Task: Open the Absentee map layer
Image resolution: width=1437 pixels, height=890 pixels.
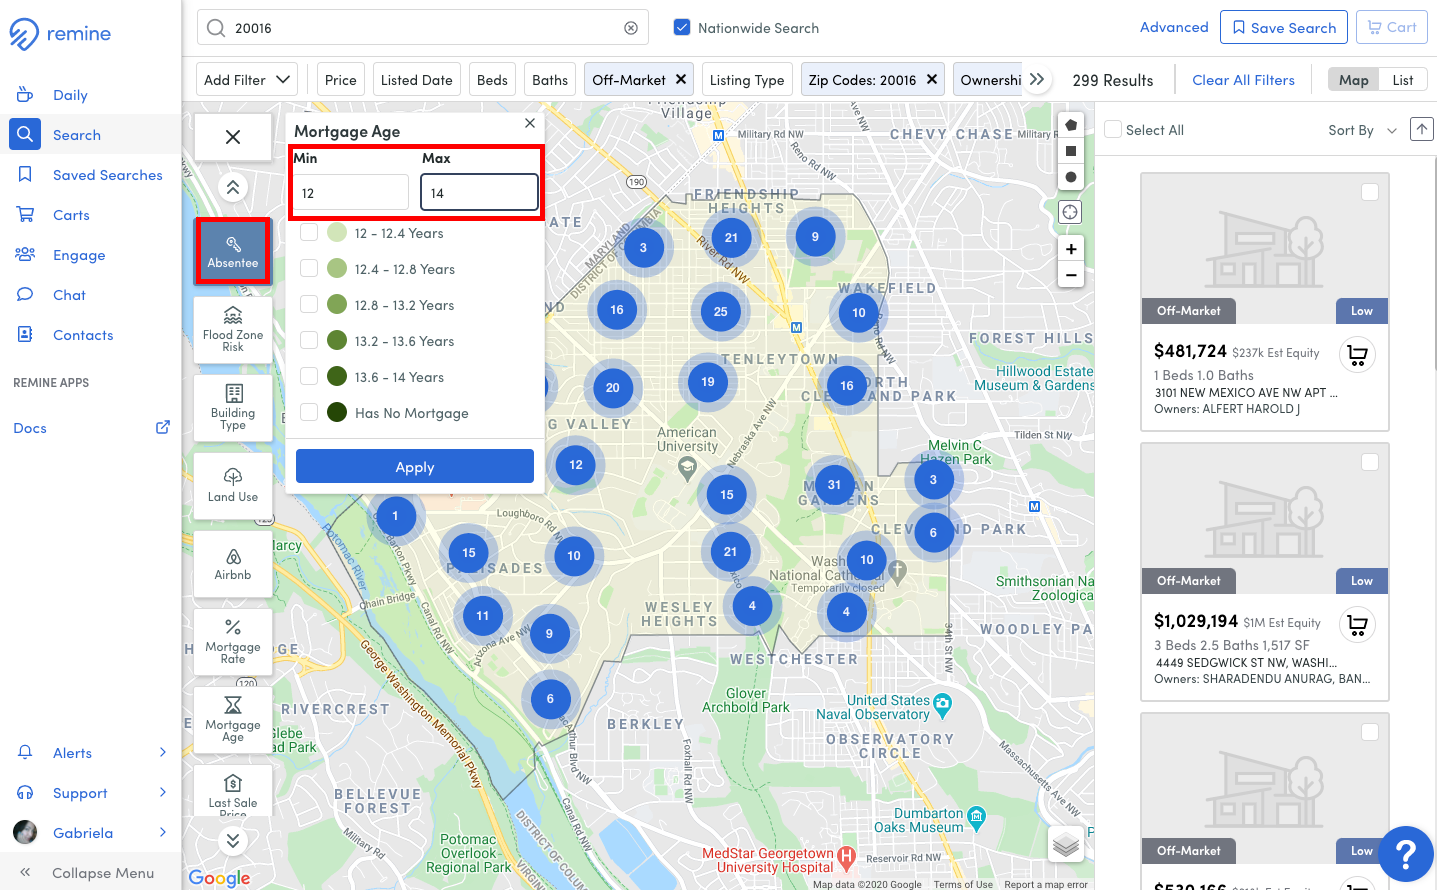Action: (x=233, y=251)
